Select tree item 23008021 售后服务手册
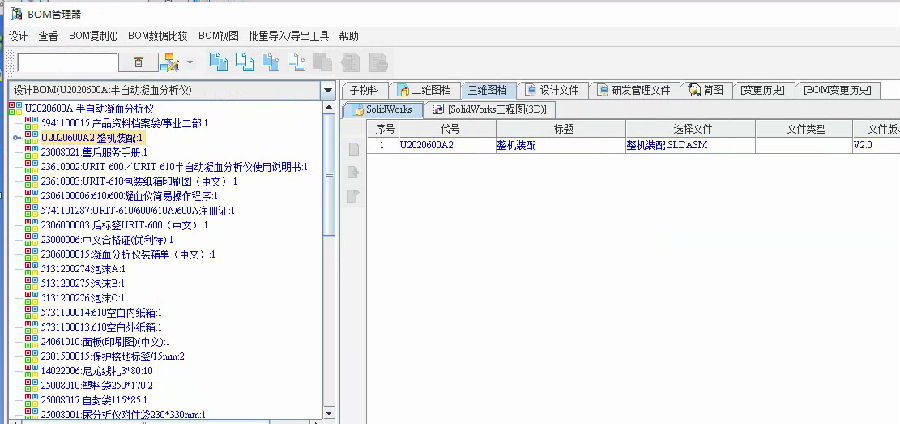 tap(94, 152)
